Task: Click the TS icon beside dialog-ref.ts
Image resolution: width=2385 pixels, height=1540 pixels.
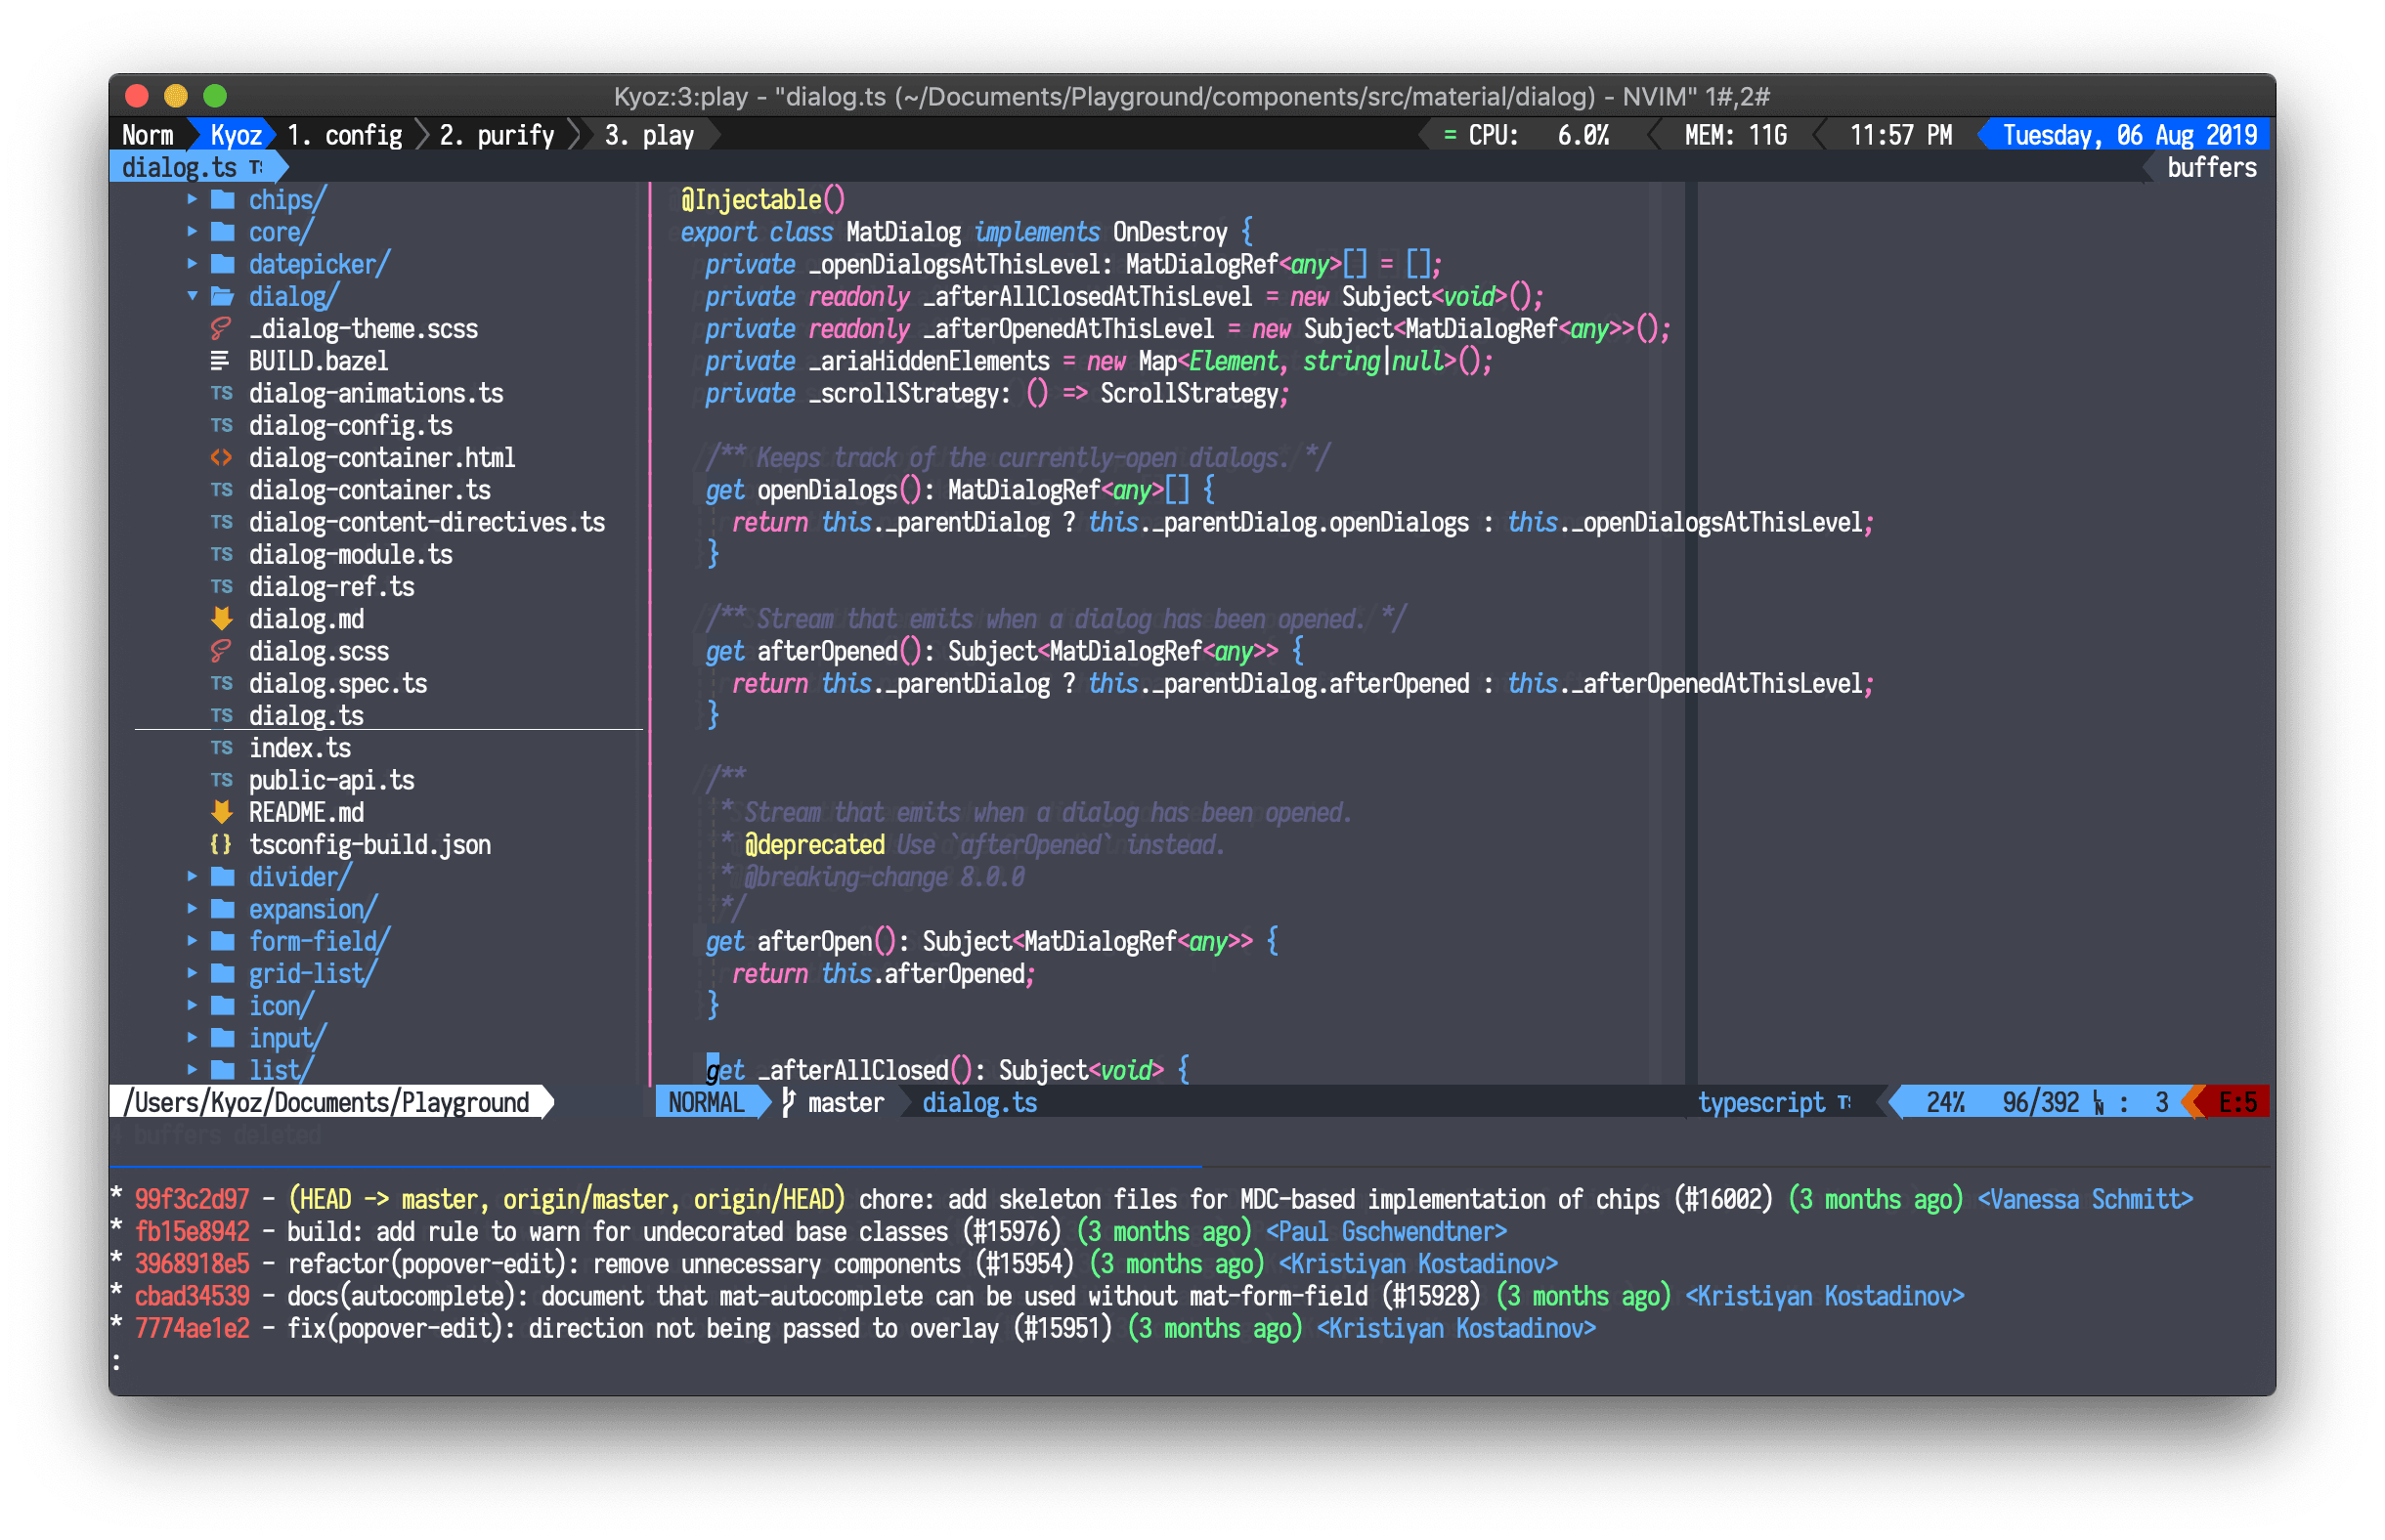Action: point(221,587)
